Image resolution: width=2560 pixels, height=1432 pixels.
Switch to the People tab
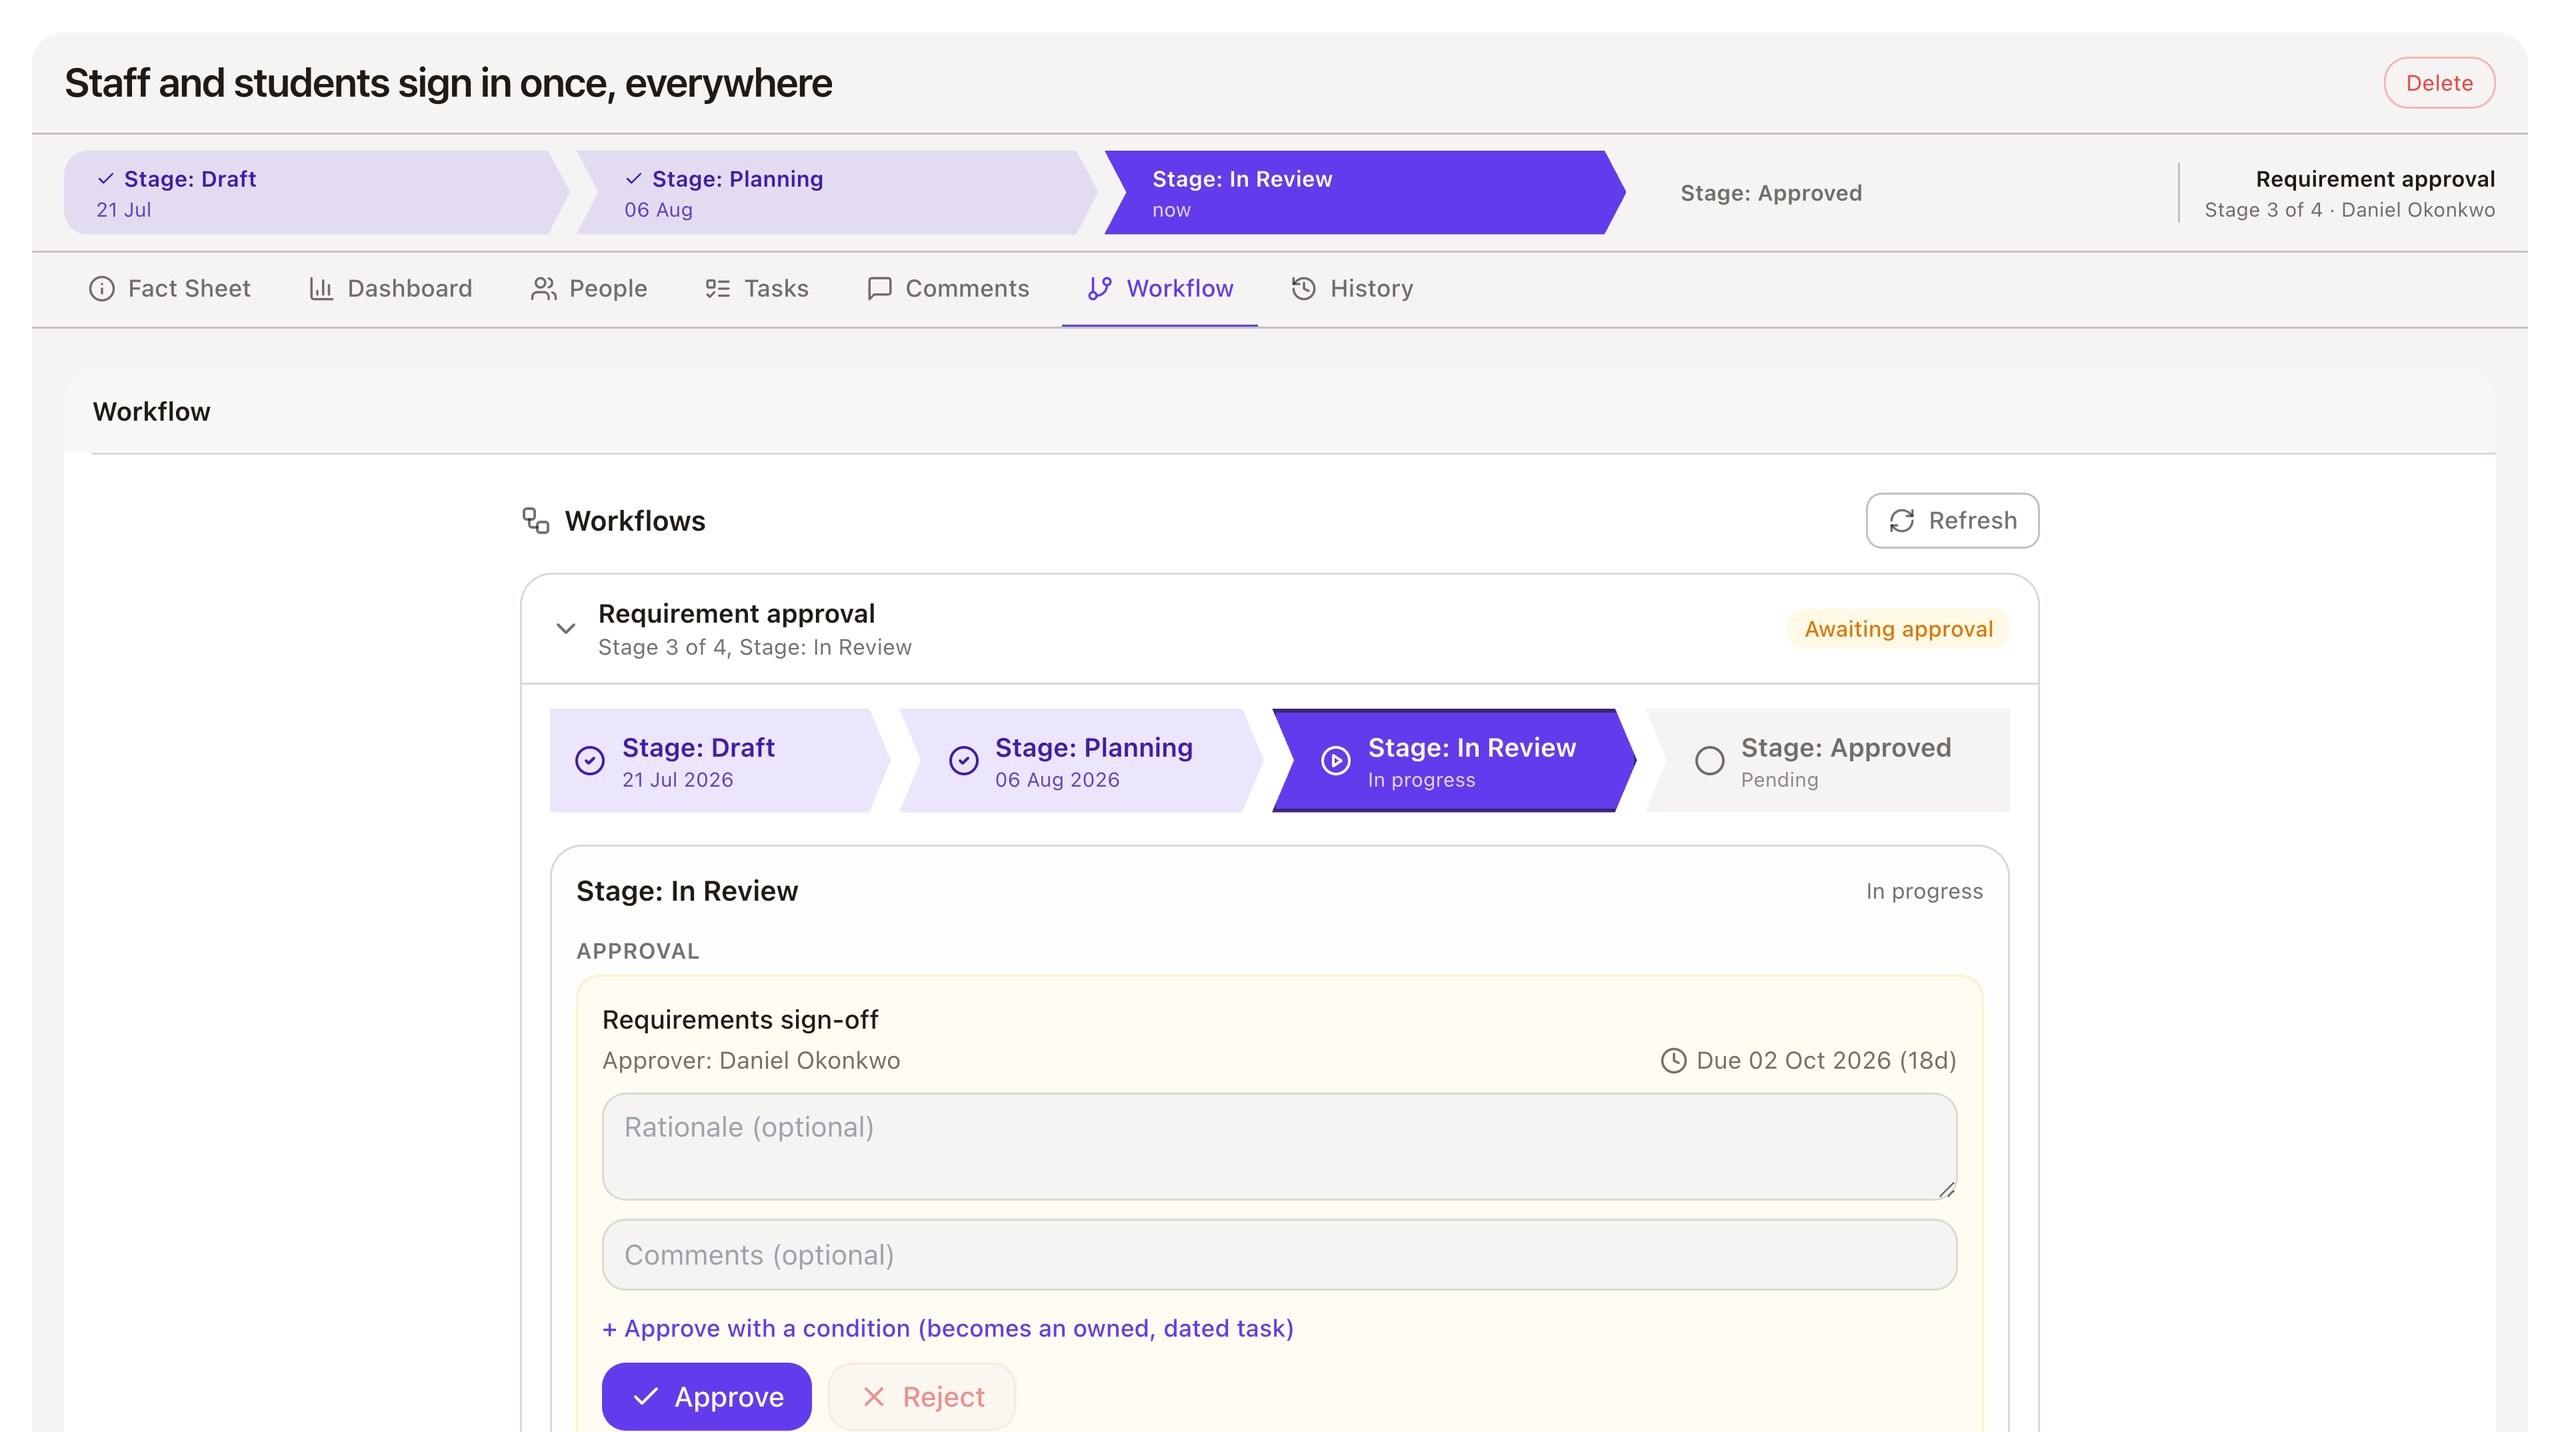click(589, 289)
